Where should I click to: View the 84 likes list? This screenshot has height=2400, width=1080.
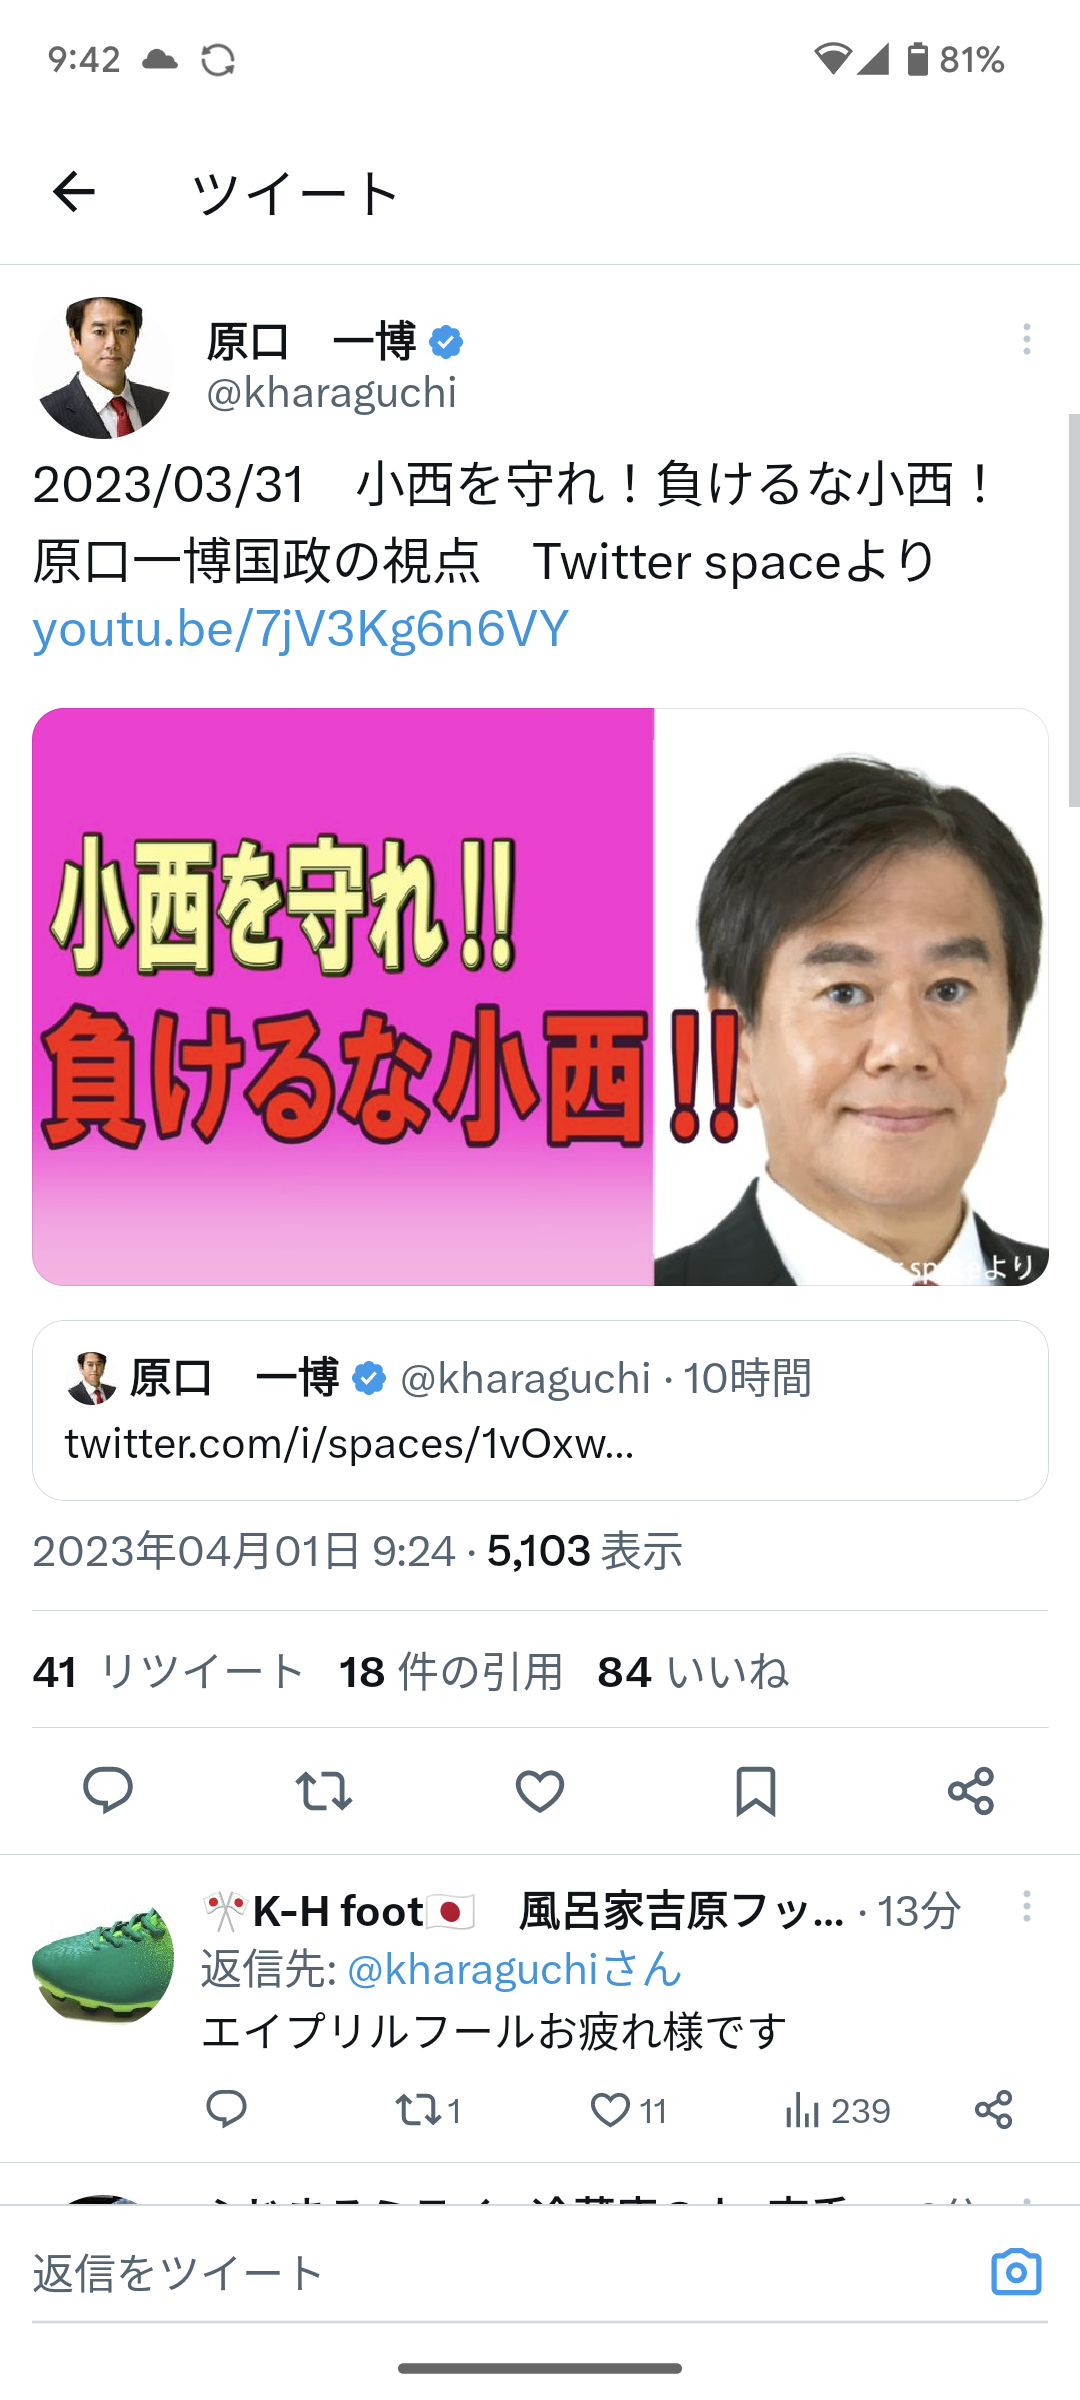coord(693,1672)
